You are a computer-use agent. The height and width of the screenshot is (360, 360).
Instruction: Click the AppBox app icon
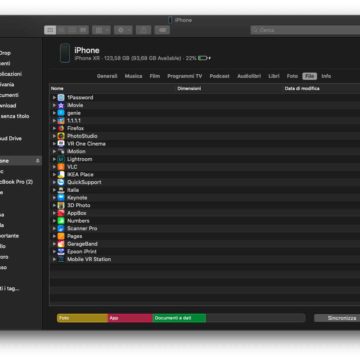(x=61, y=213)
